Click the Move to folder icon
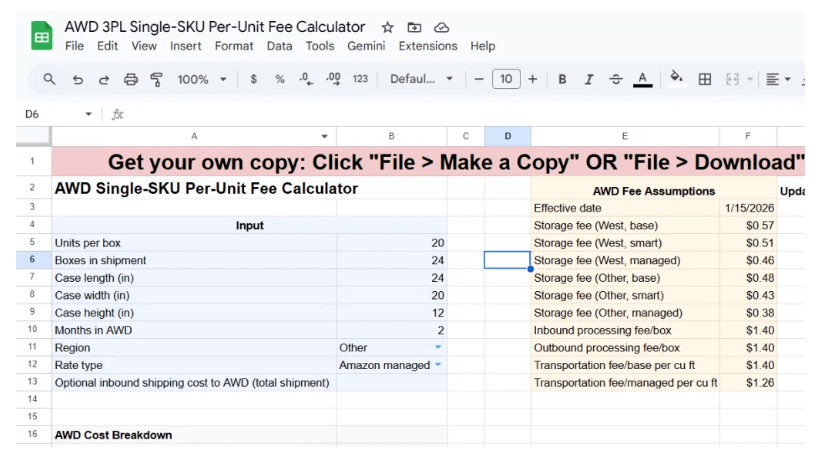 415,27
